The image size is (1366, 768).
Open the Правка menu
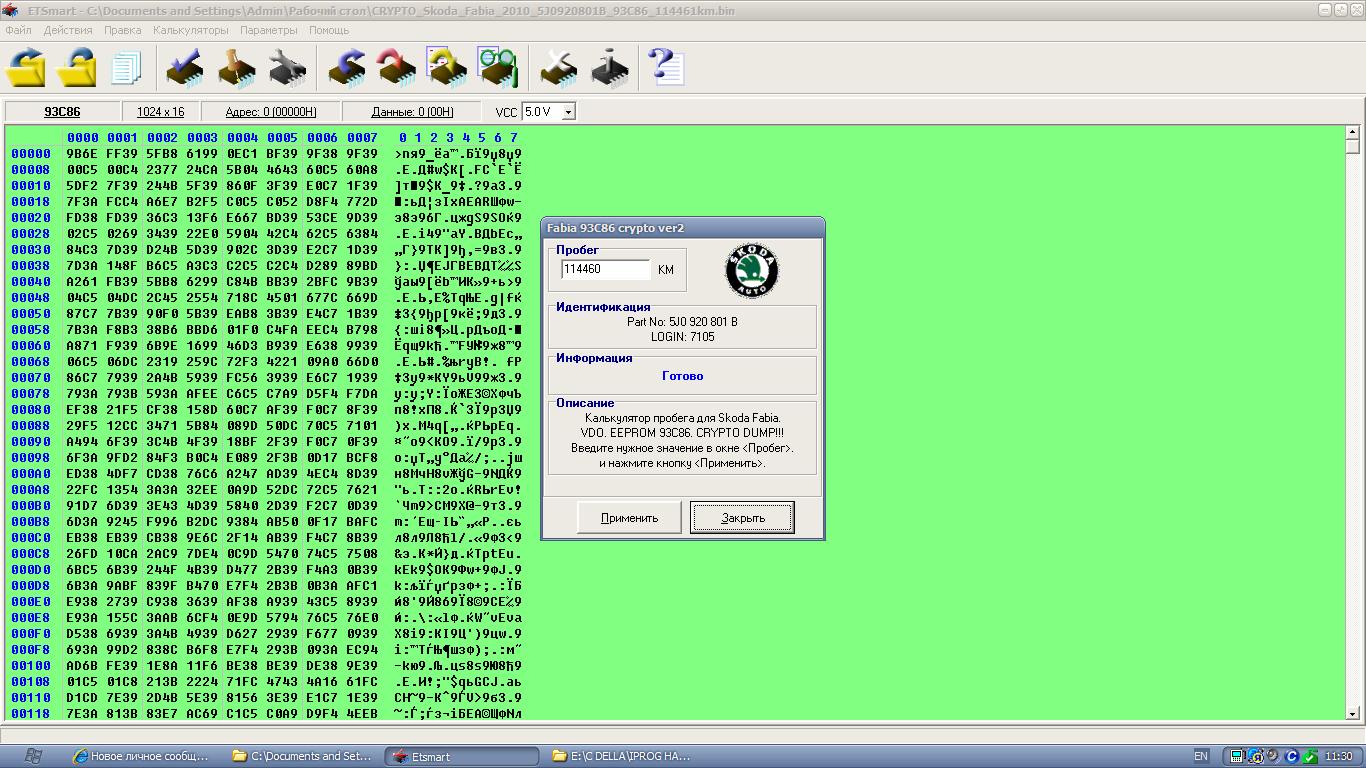click(x=123, y=30)
